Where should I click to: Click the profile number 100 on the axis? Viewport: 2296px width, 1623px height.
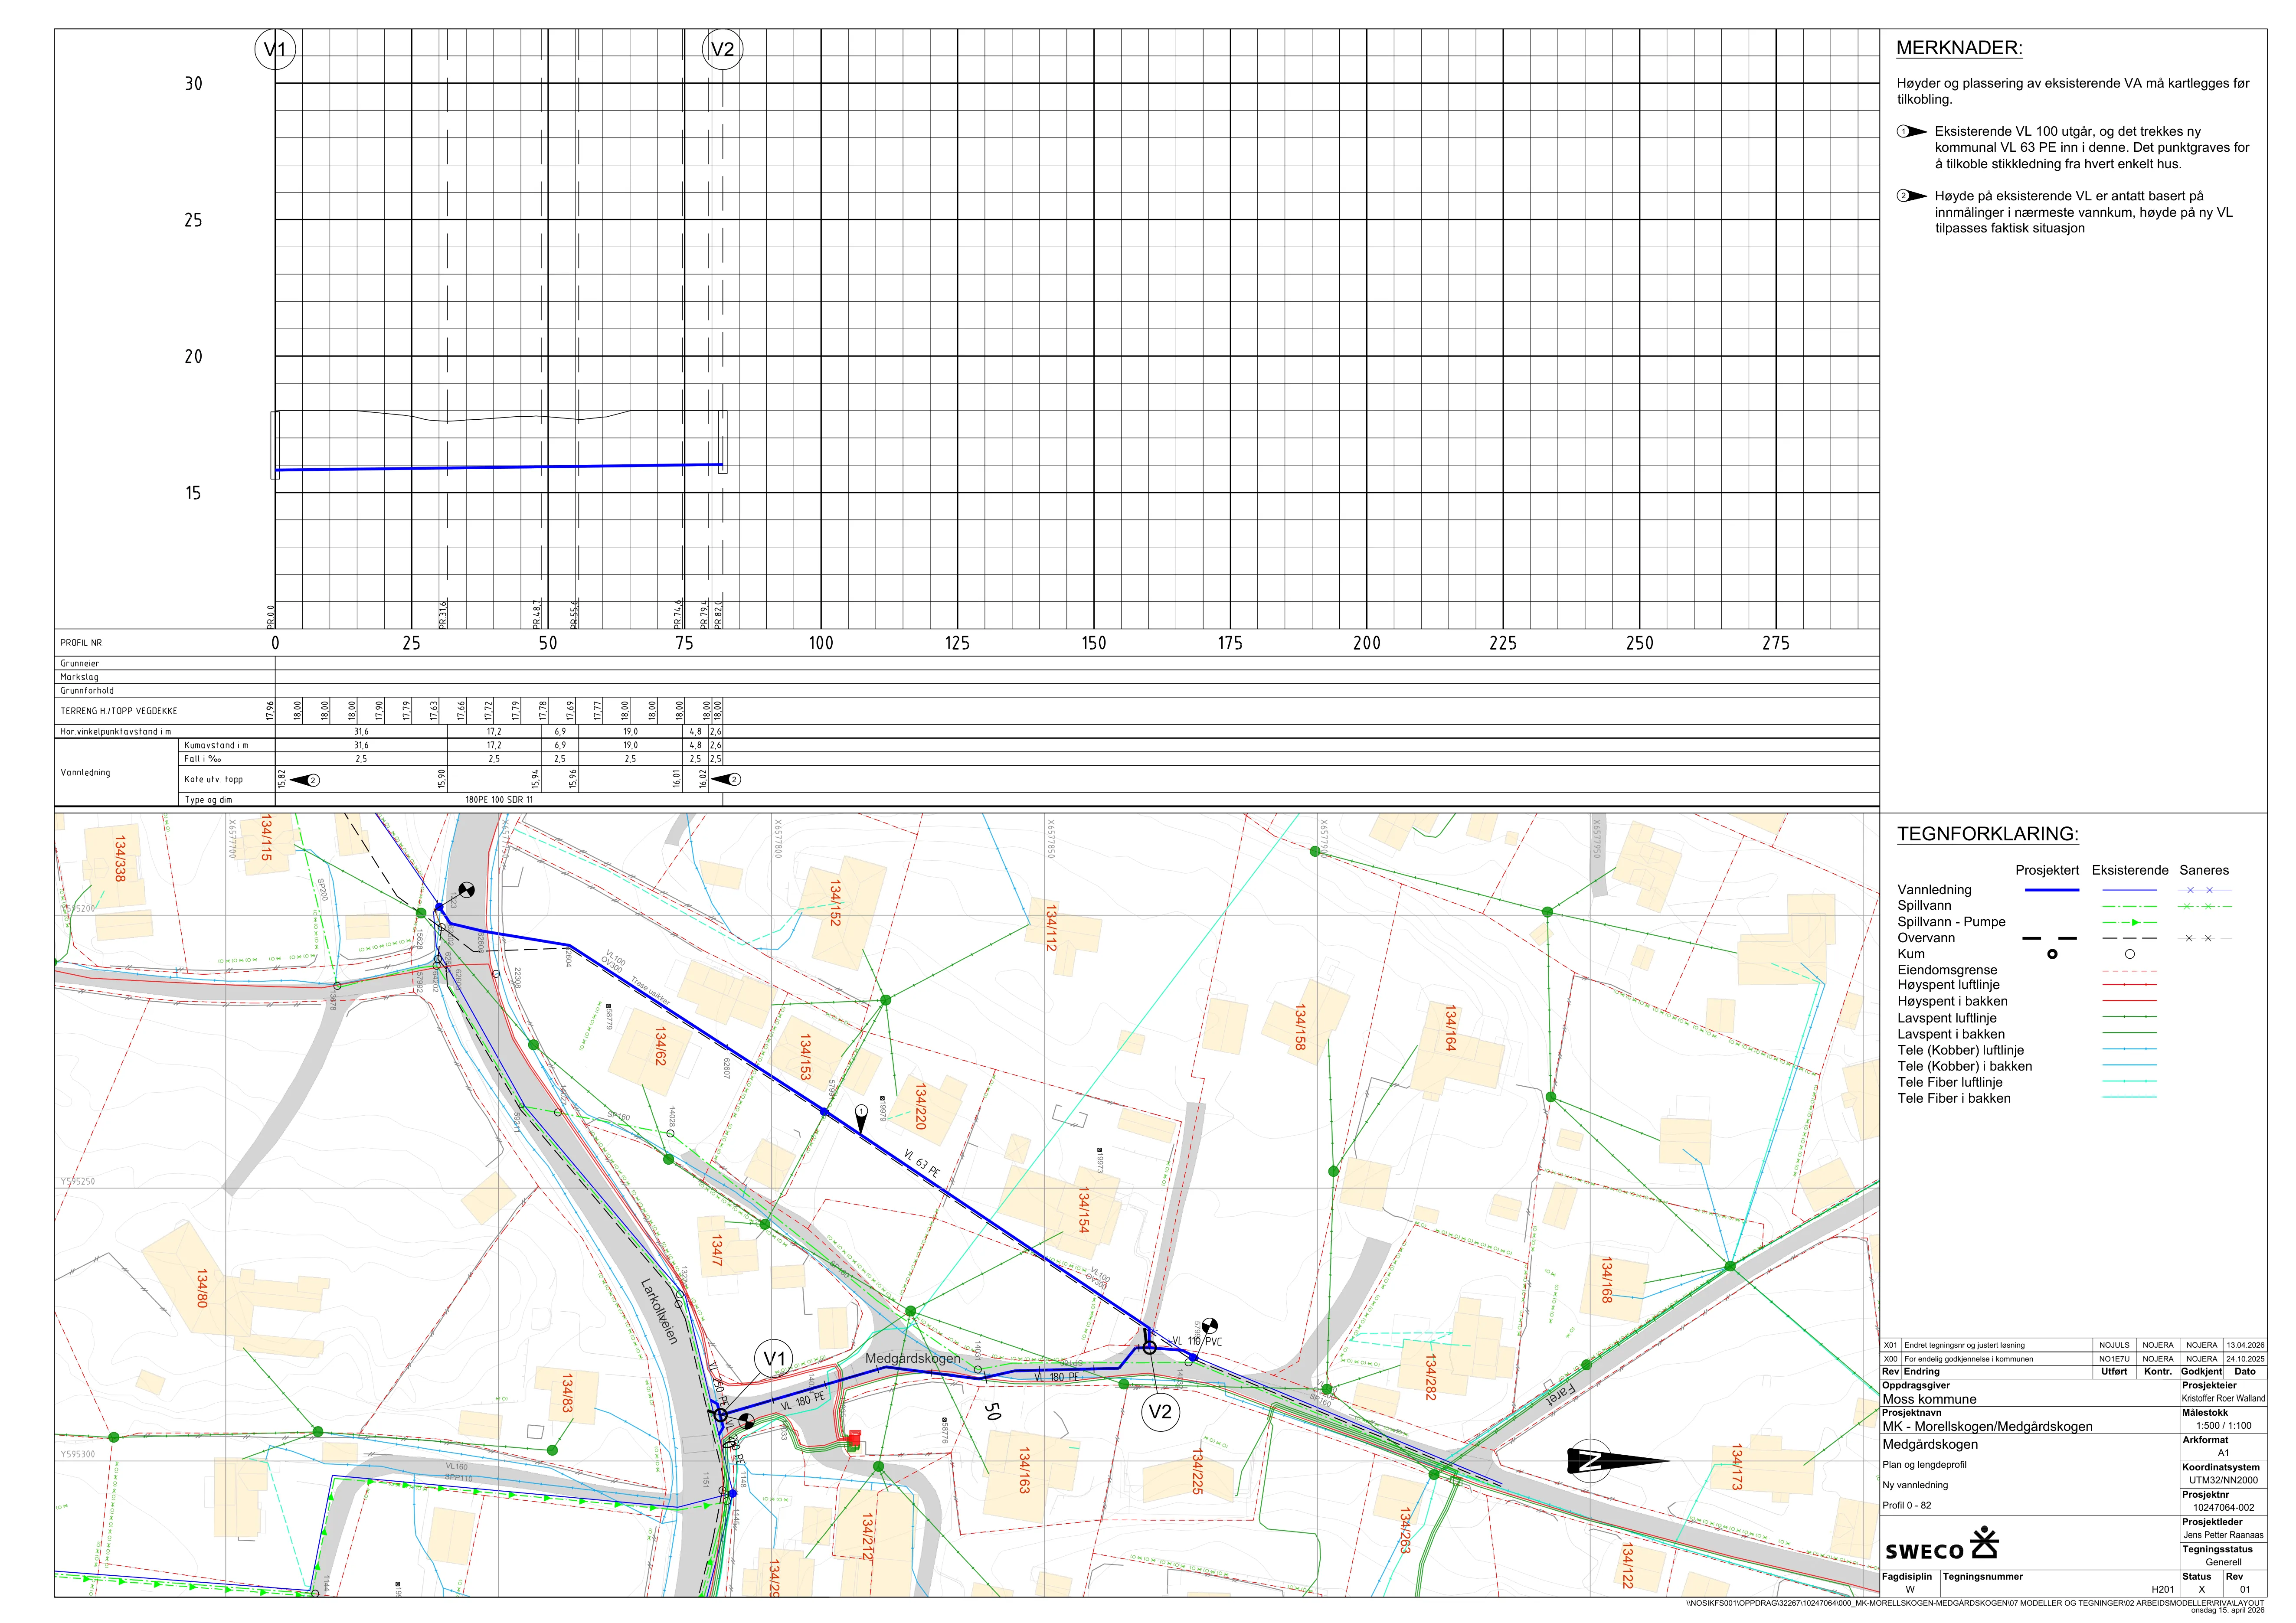coord(821,643)
